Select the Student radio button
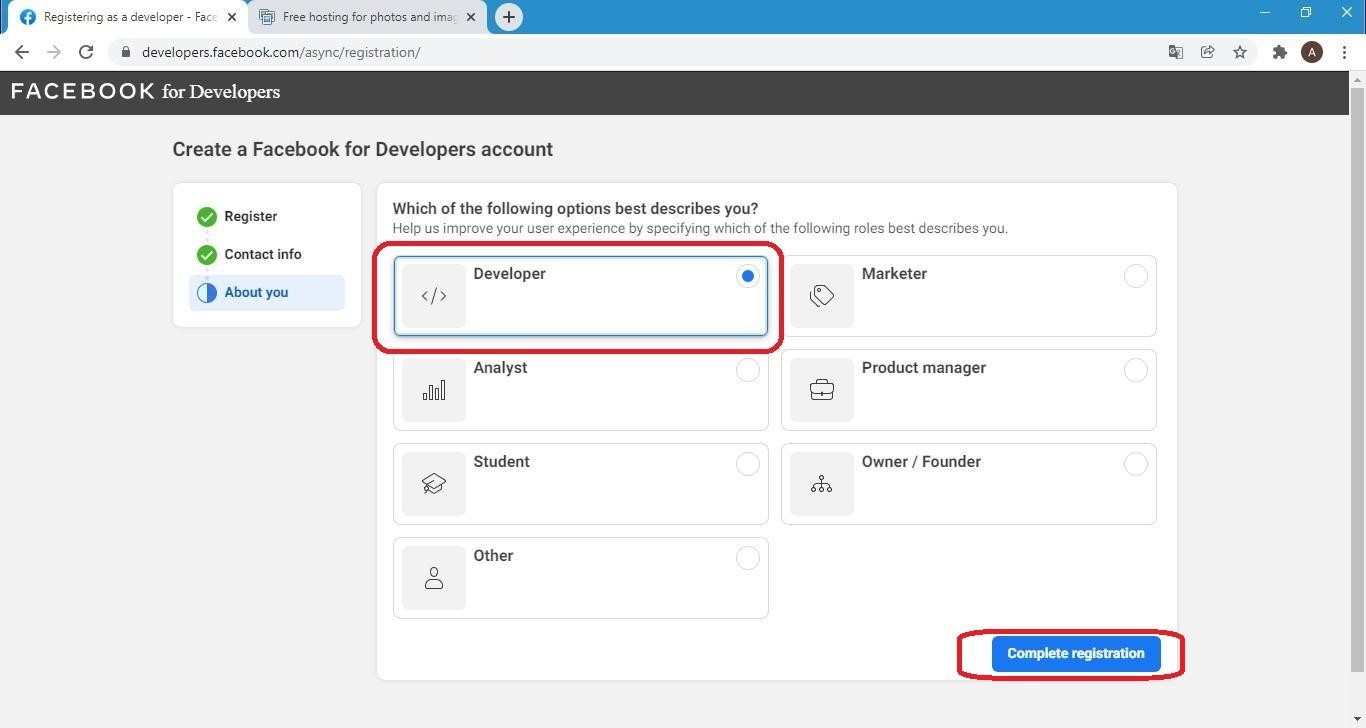Viewport: 1366px width, 728px height. coord(747,464)
